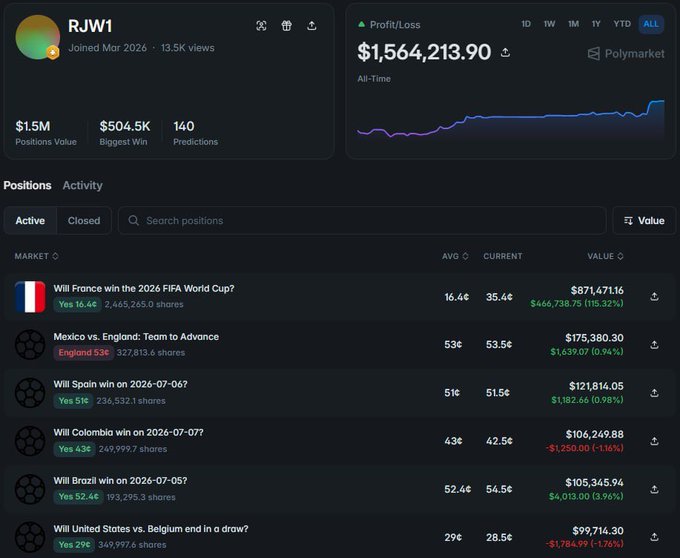The height and width of the screenshot is (558, 680).
Task: Click the soccer ball icon for Spain market
Action: (x=30, y=393)
